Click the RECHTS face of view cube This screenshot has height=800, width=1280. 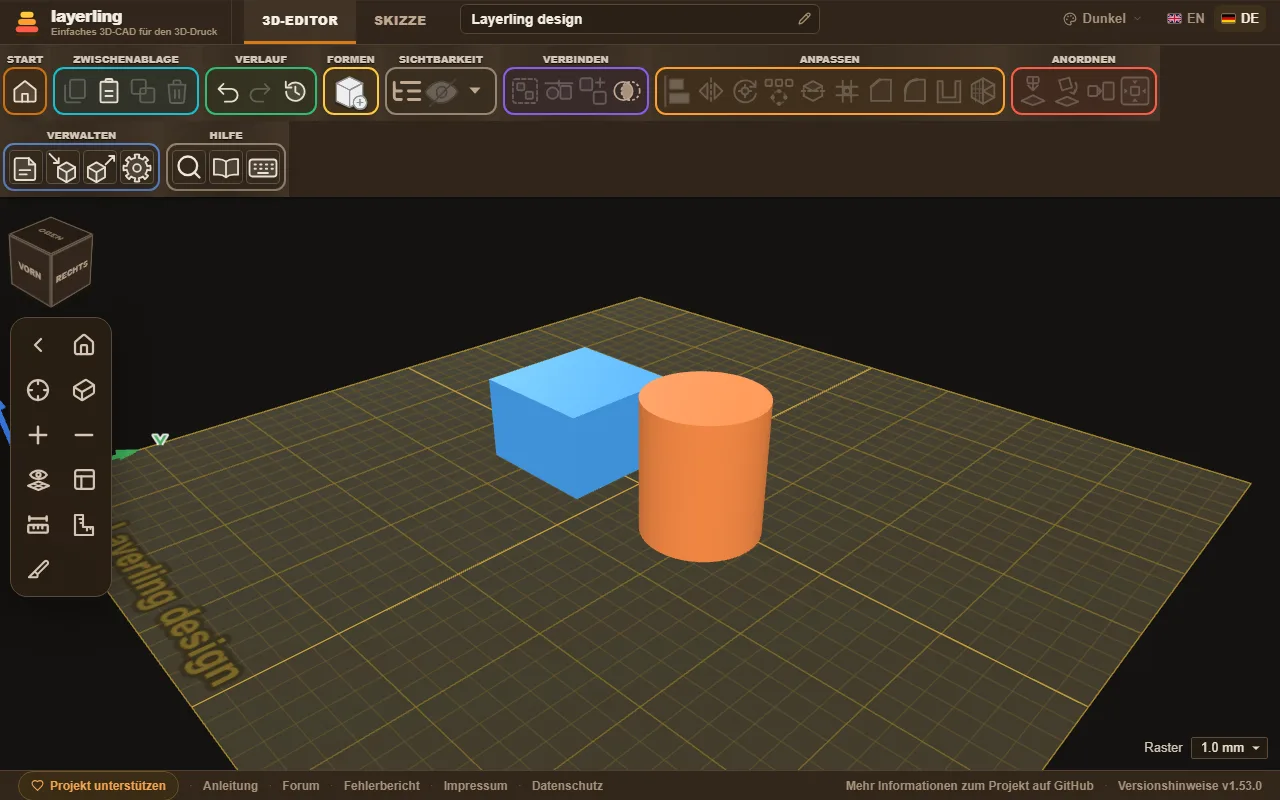point(72,272)
